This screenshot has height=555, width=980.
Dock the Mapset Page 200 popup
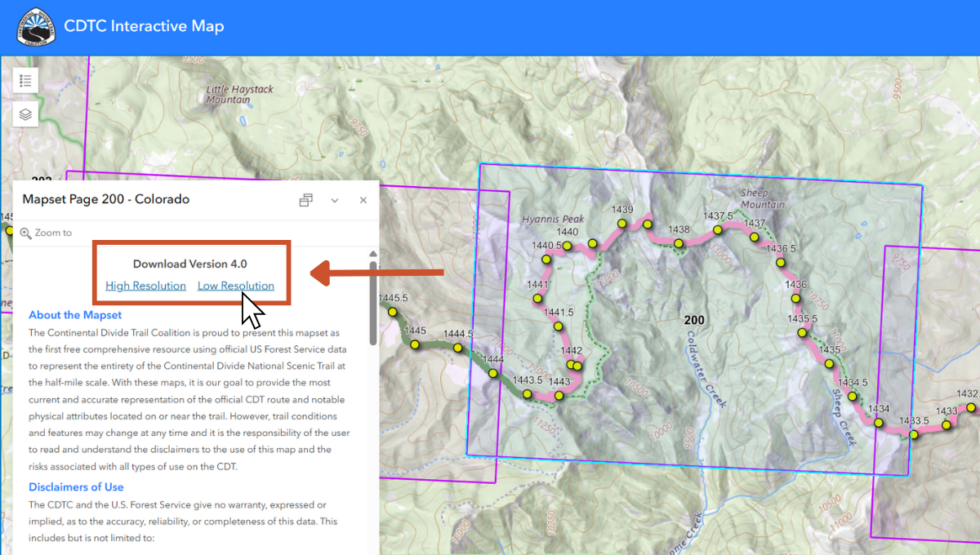[306, 200]
